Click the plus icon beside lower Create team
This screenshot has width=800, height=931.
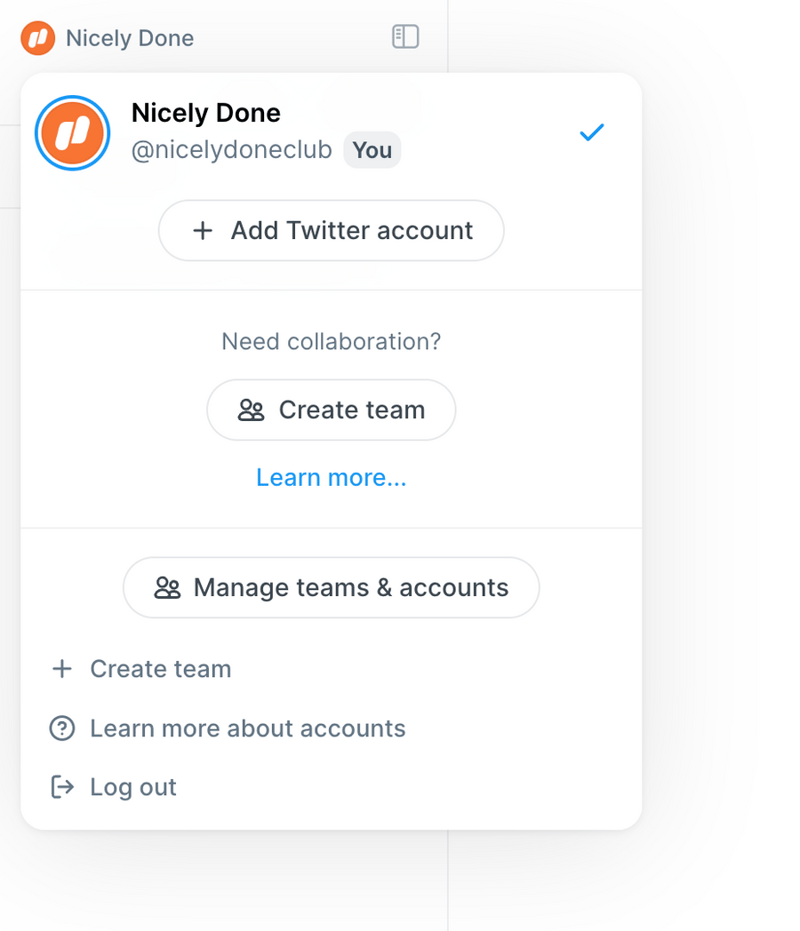[62, 668]
